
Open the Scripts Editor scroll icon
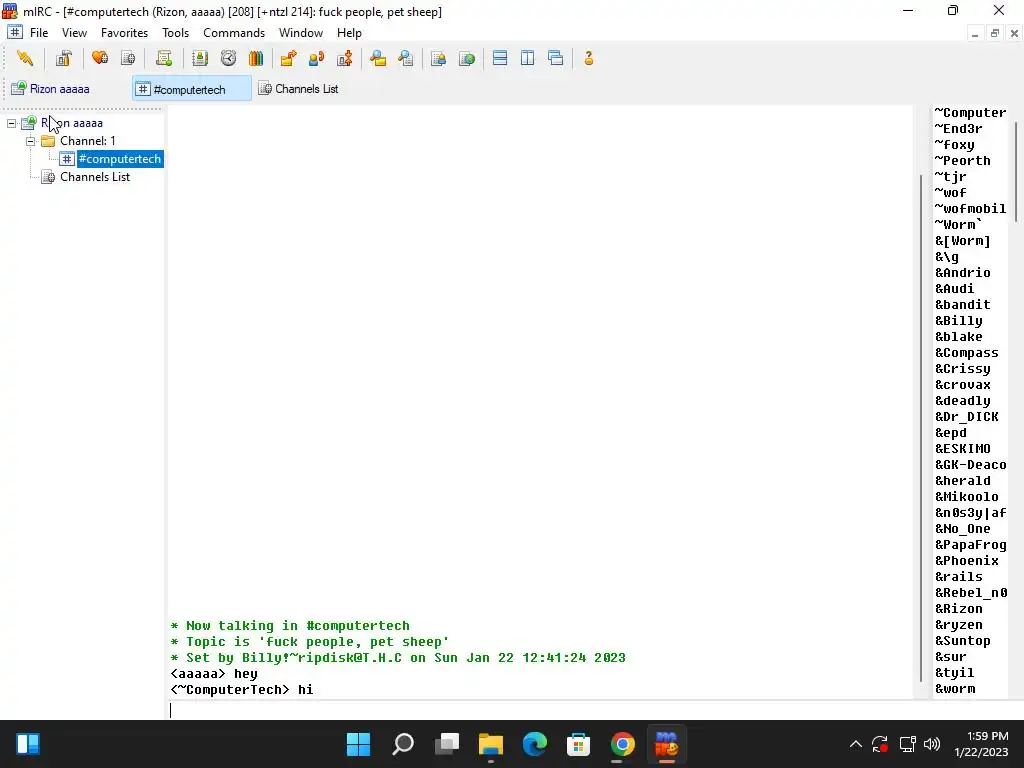pos(164,58)
